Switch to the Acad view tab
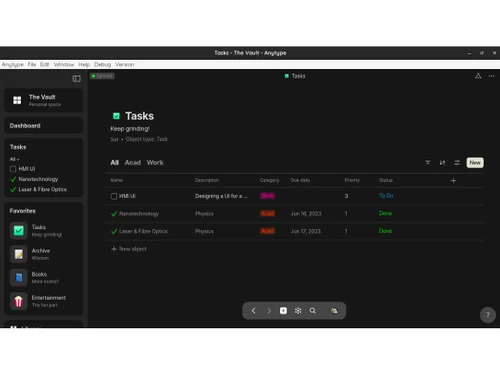500x375 pixels. pyautogui.click(x=133, y=163)
